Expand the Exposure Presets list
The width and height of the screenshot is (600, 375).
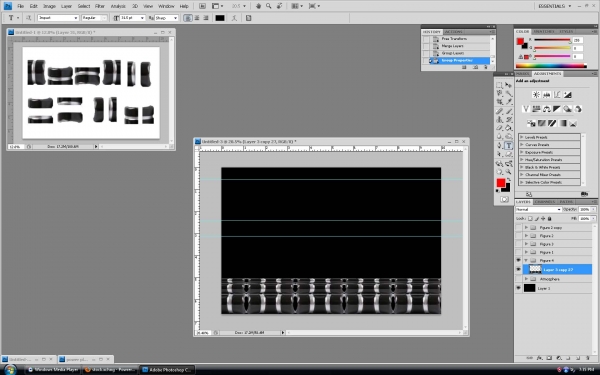click(x=522, y=152)
